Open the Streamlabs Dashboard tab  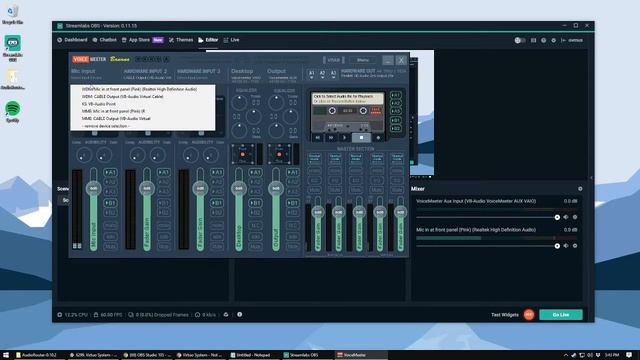72,40
